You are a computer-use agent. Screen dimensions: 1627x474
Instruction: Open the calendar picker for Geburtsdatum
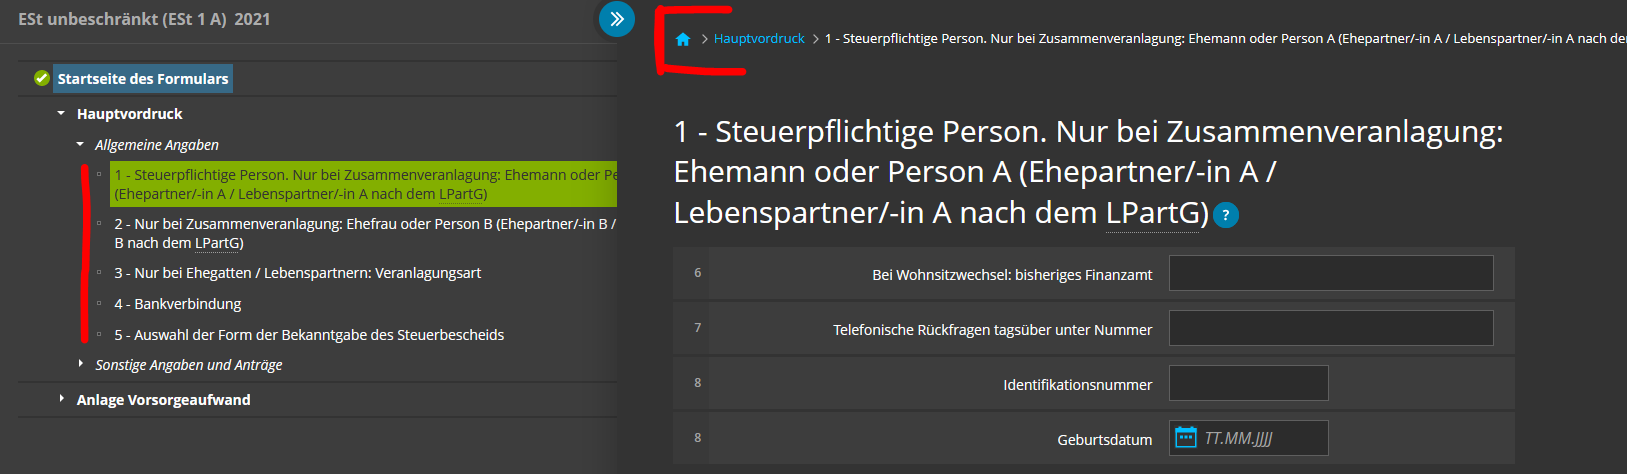1186,438
